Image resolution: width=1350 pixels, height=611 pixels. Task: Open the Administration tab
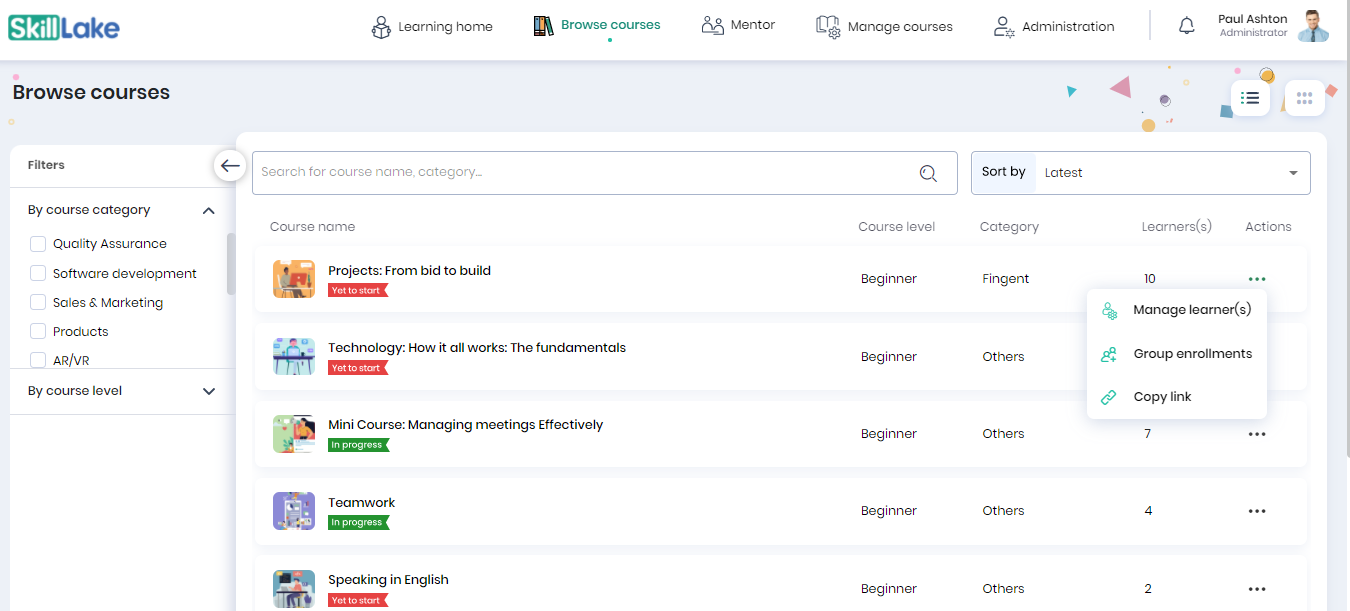(x=1054, y=27)
